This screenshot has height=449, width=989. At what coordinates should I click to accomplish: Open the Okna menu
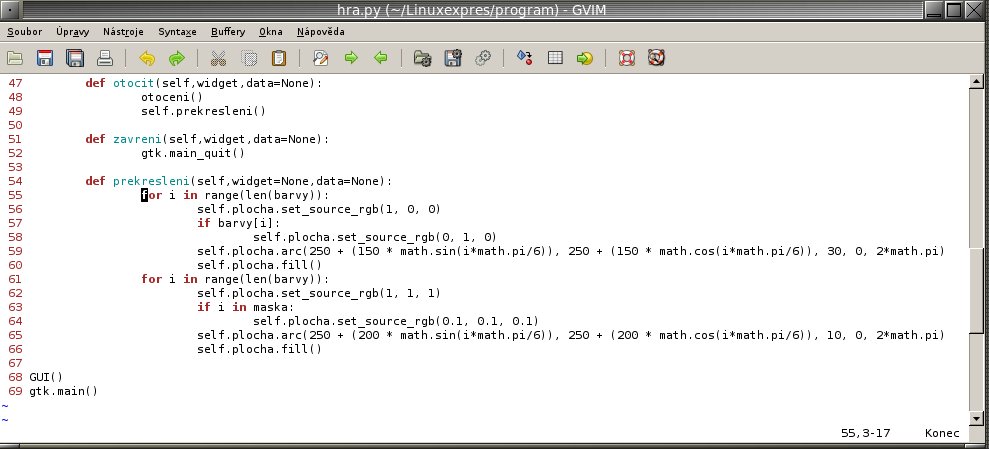(271, 32)
